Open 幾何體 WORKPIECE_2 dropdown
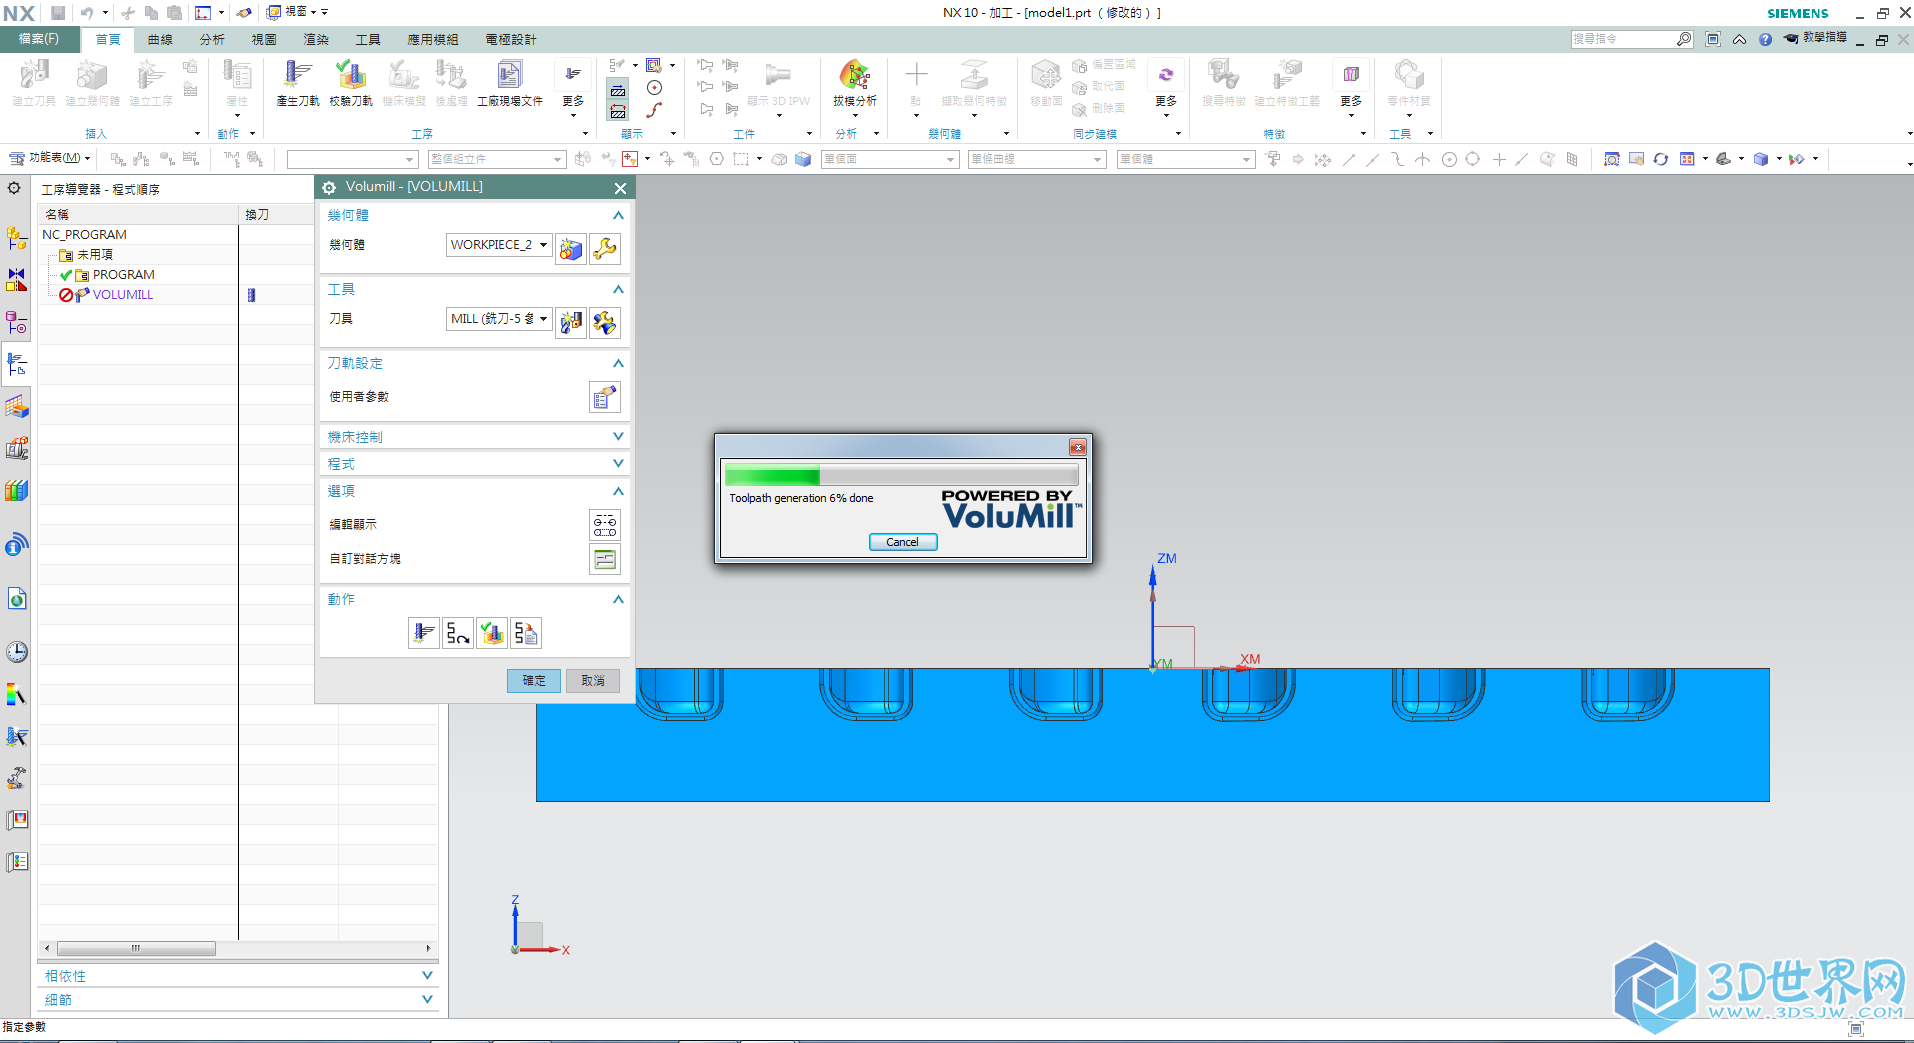1914x1043 pixels. click(x=499, y=245)
